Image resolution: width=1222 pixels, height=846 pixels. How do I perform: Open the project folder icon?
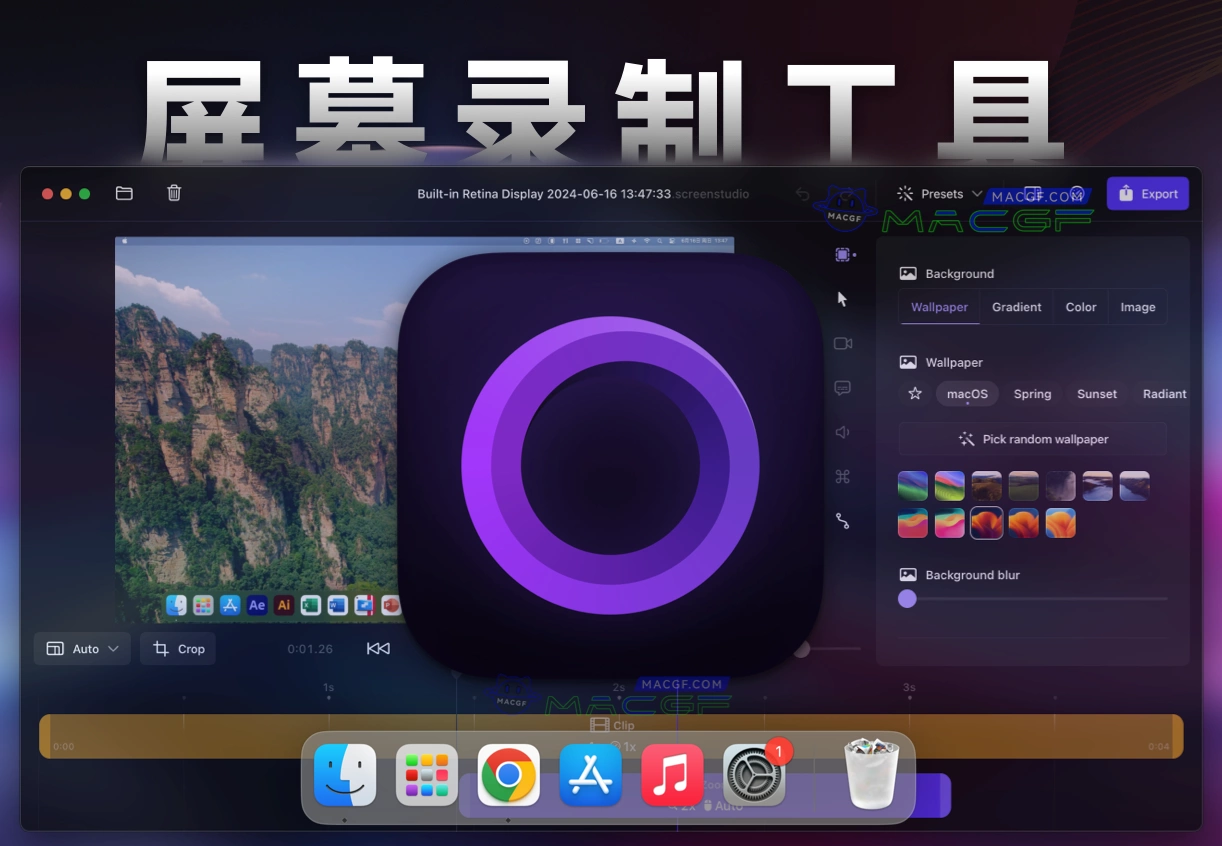click(124, 193)
